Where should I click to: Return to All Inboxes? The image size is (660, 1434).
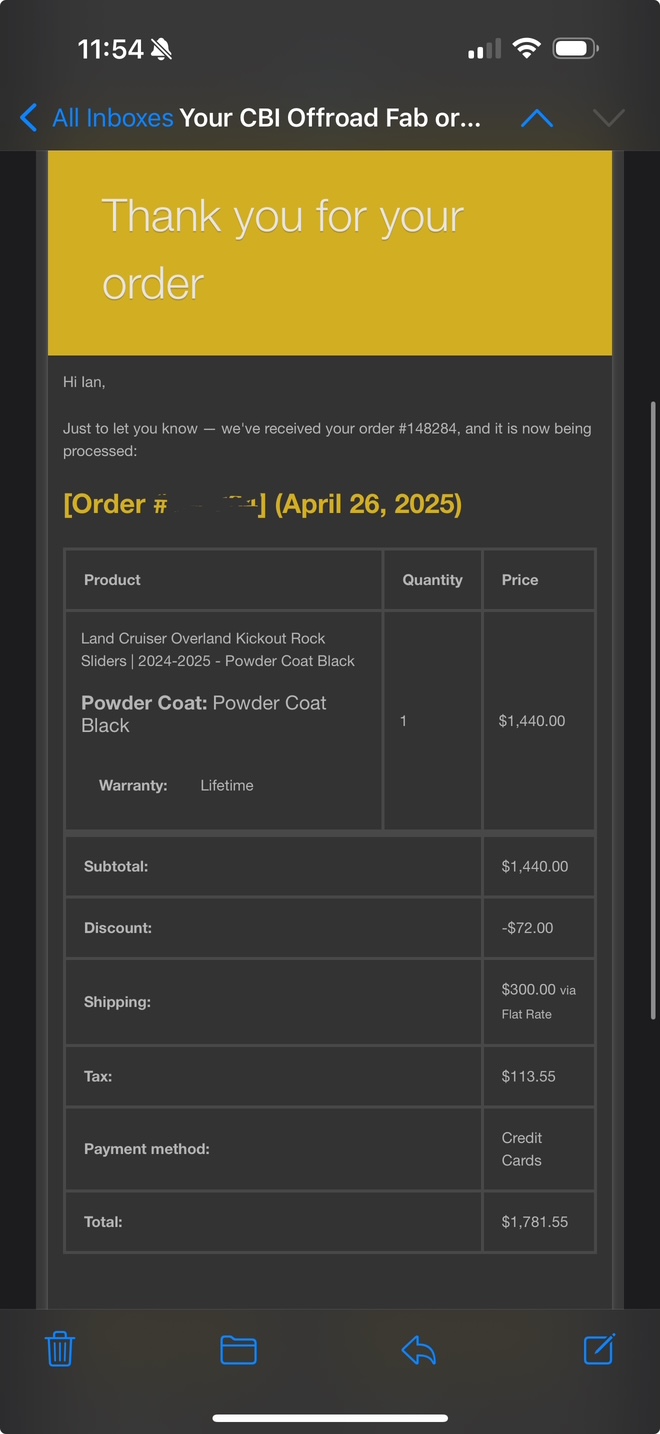tap(112, 118)
